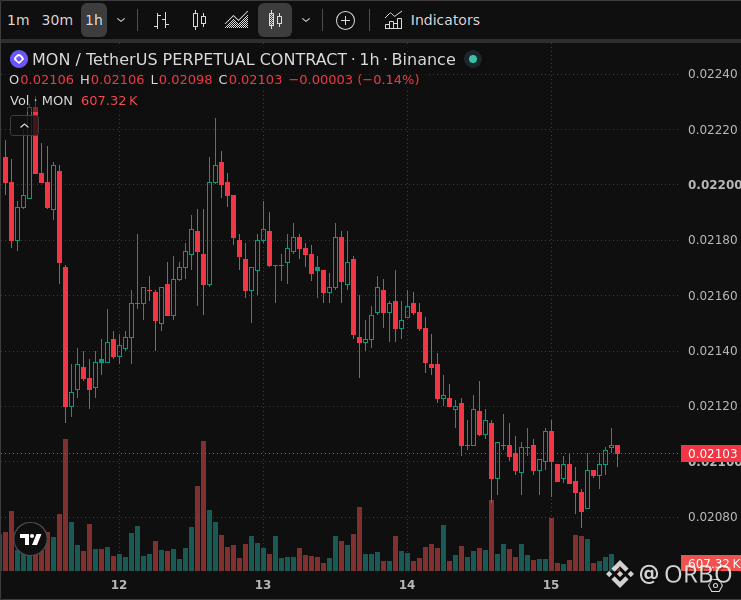Click the Vol MON indicator label

pyautogui.click(x=41, y=101)
